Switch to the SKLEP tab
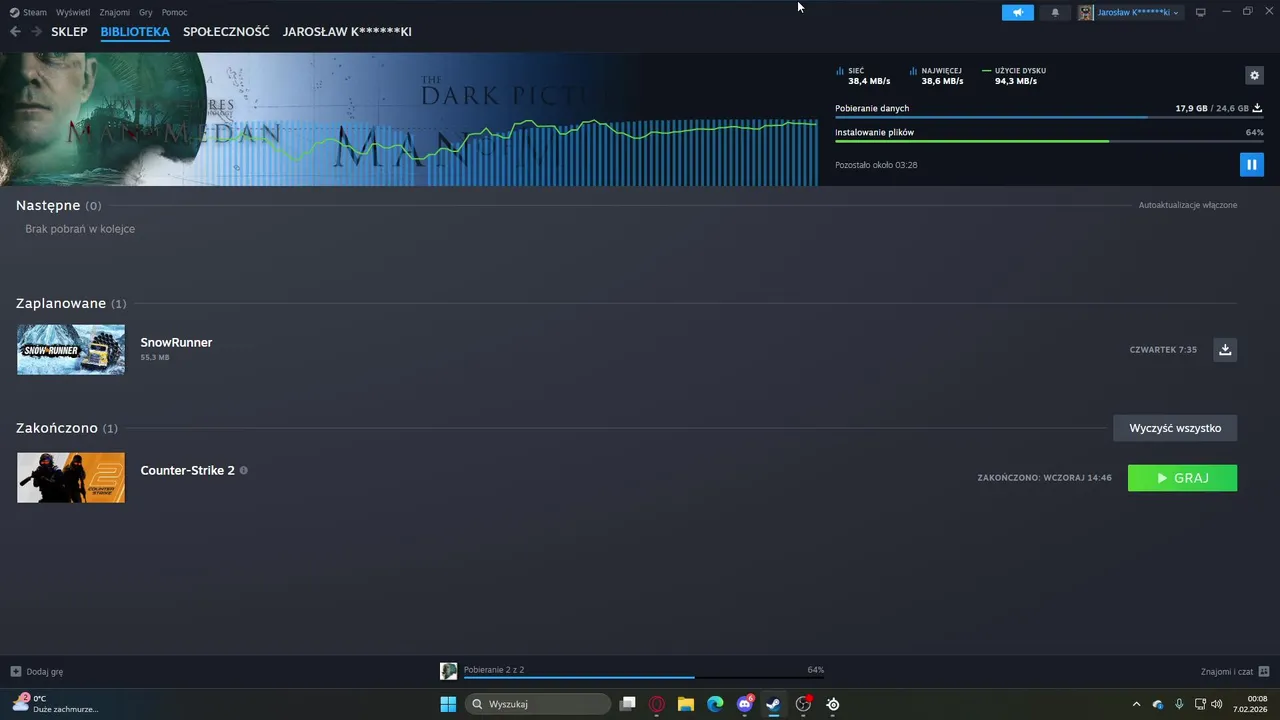The image size is (1280, 720). click(69, 31)
